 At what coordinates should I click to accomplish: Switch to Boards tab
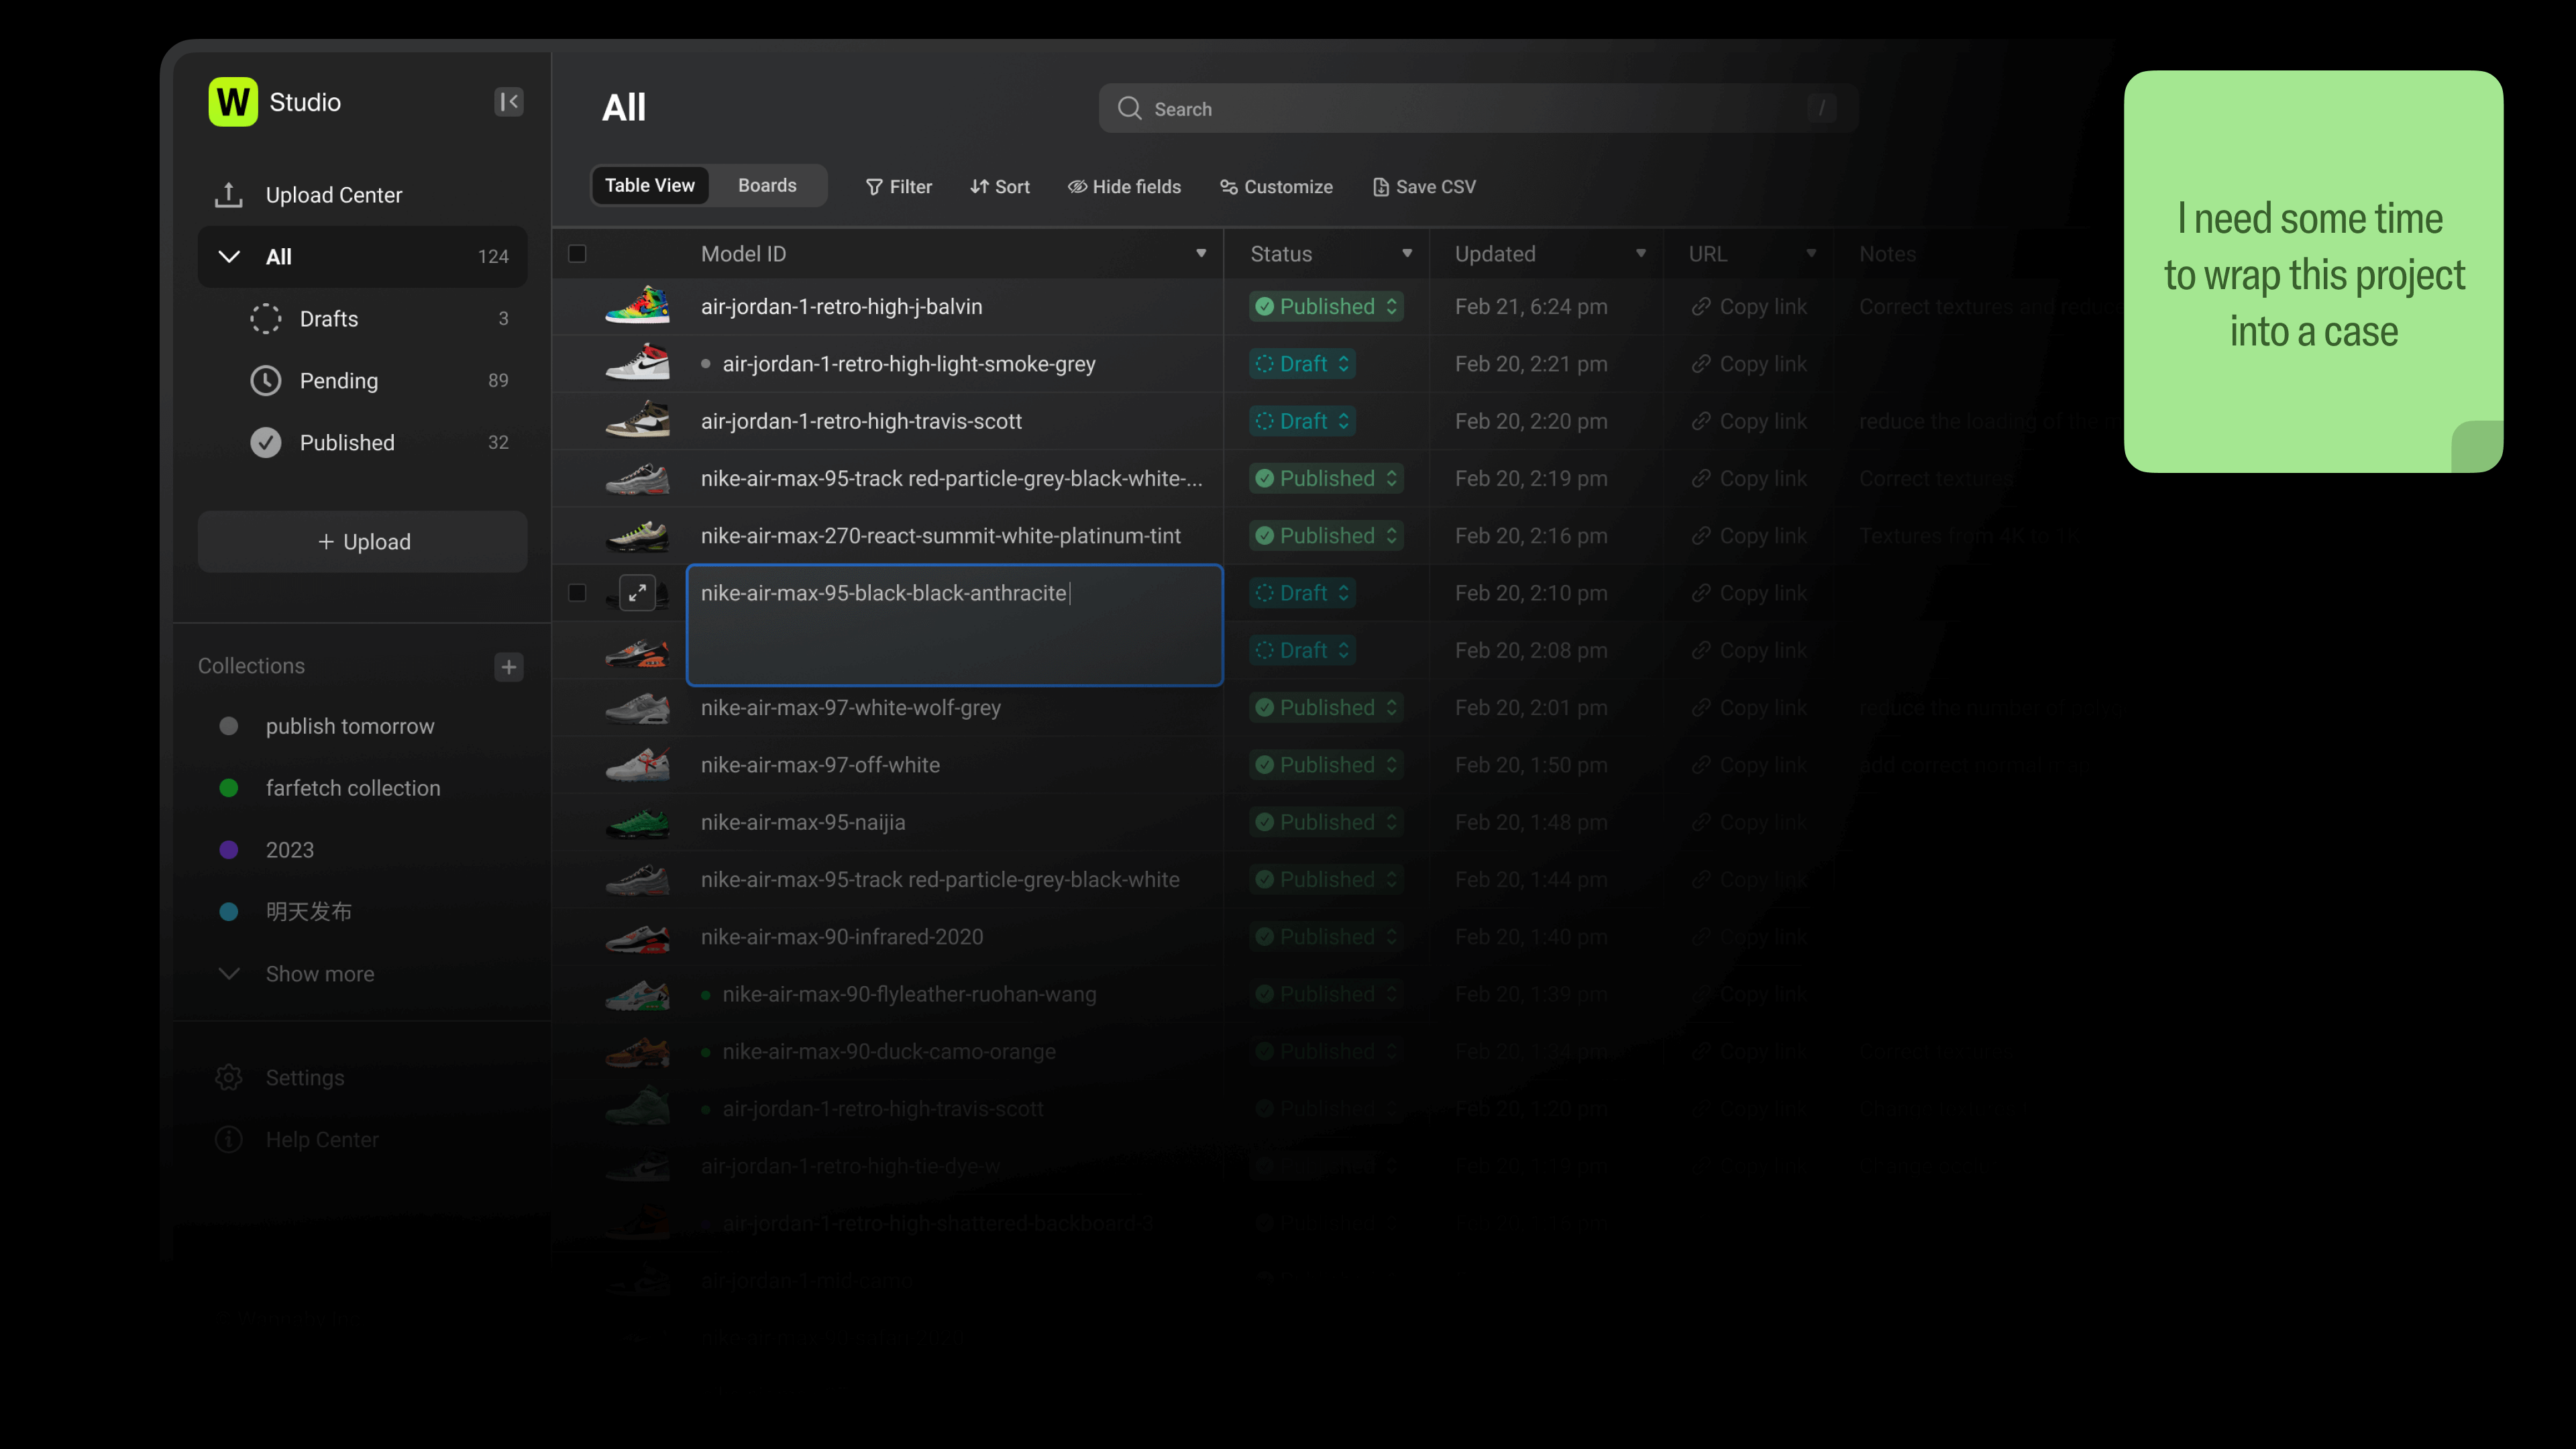[x=767, y=186]
